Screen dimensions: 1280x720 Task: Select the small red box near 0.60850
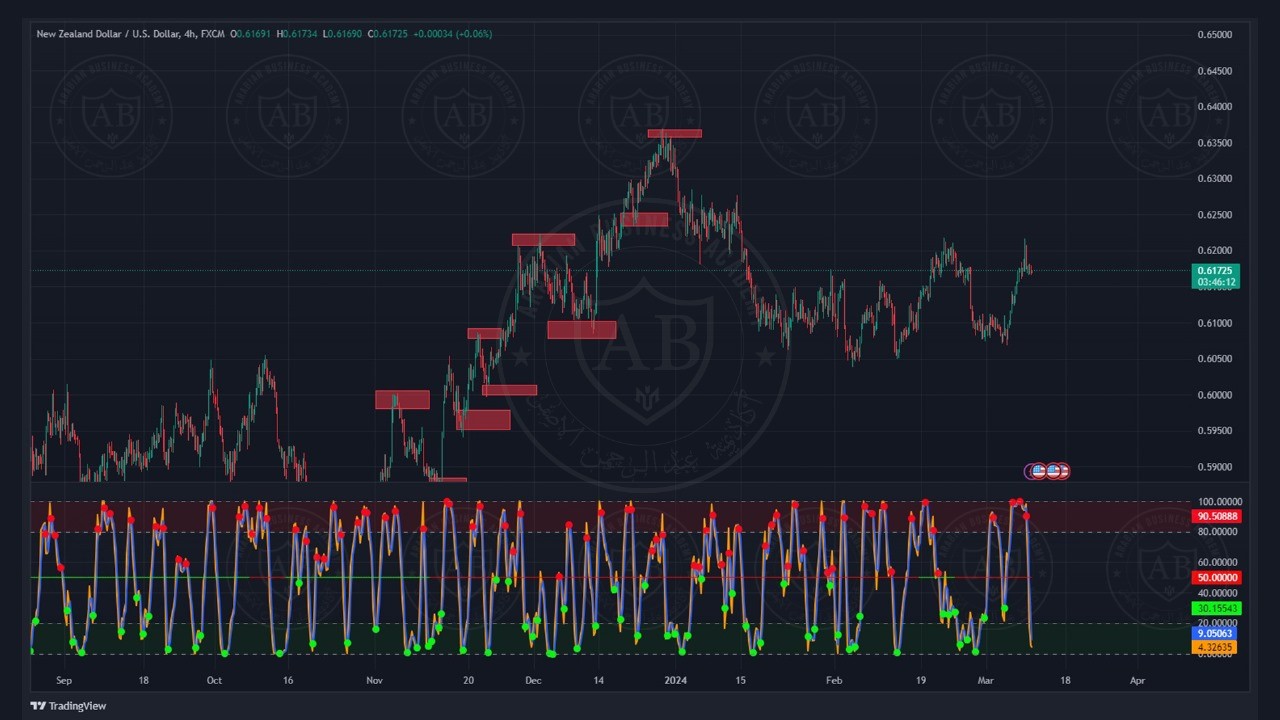pyautogui.click(x=484, y=334)
